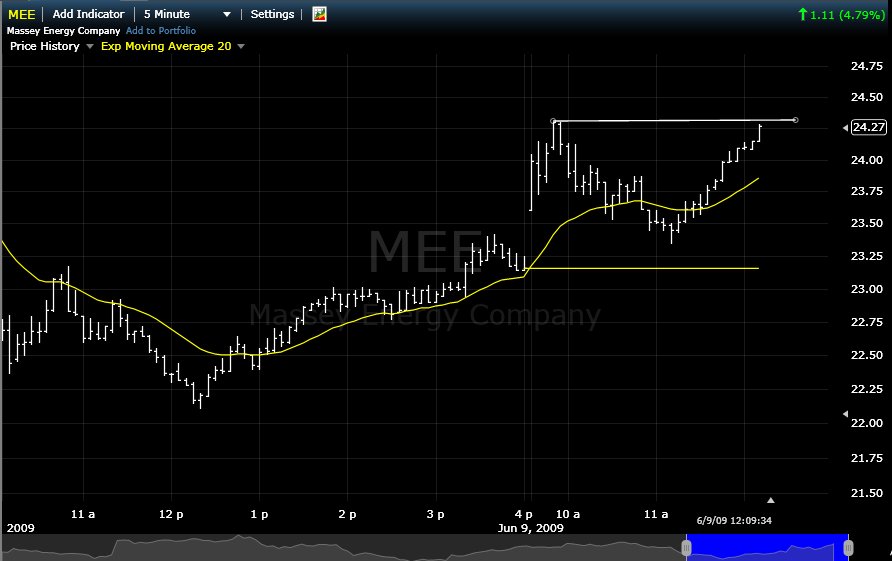The image size is (892, 561).
Task: Open the 5 Minute interval dropdown
Action: (x=187, y=14)
